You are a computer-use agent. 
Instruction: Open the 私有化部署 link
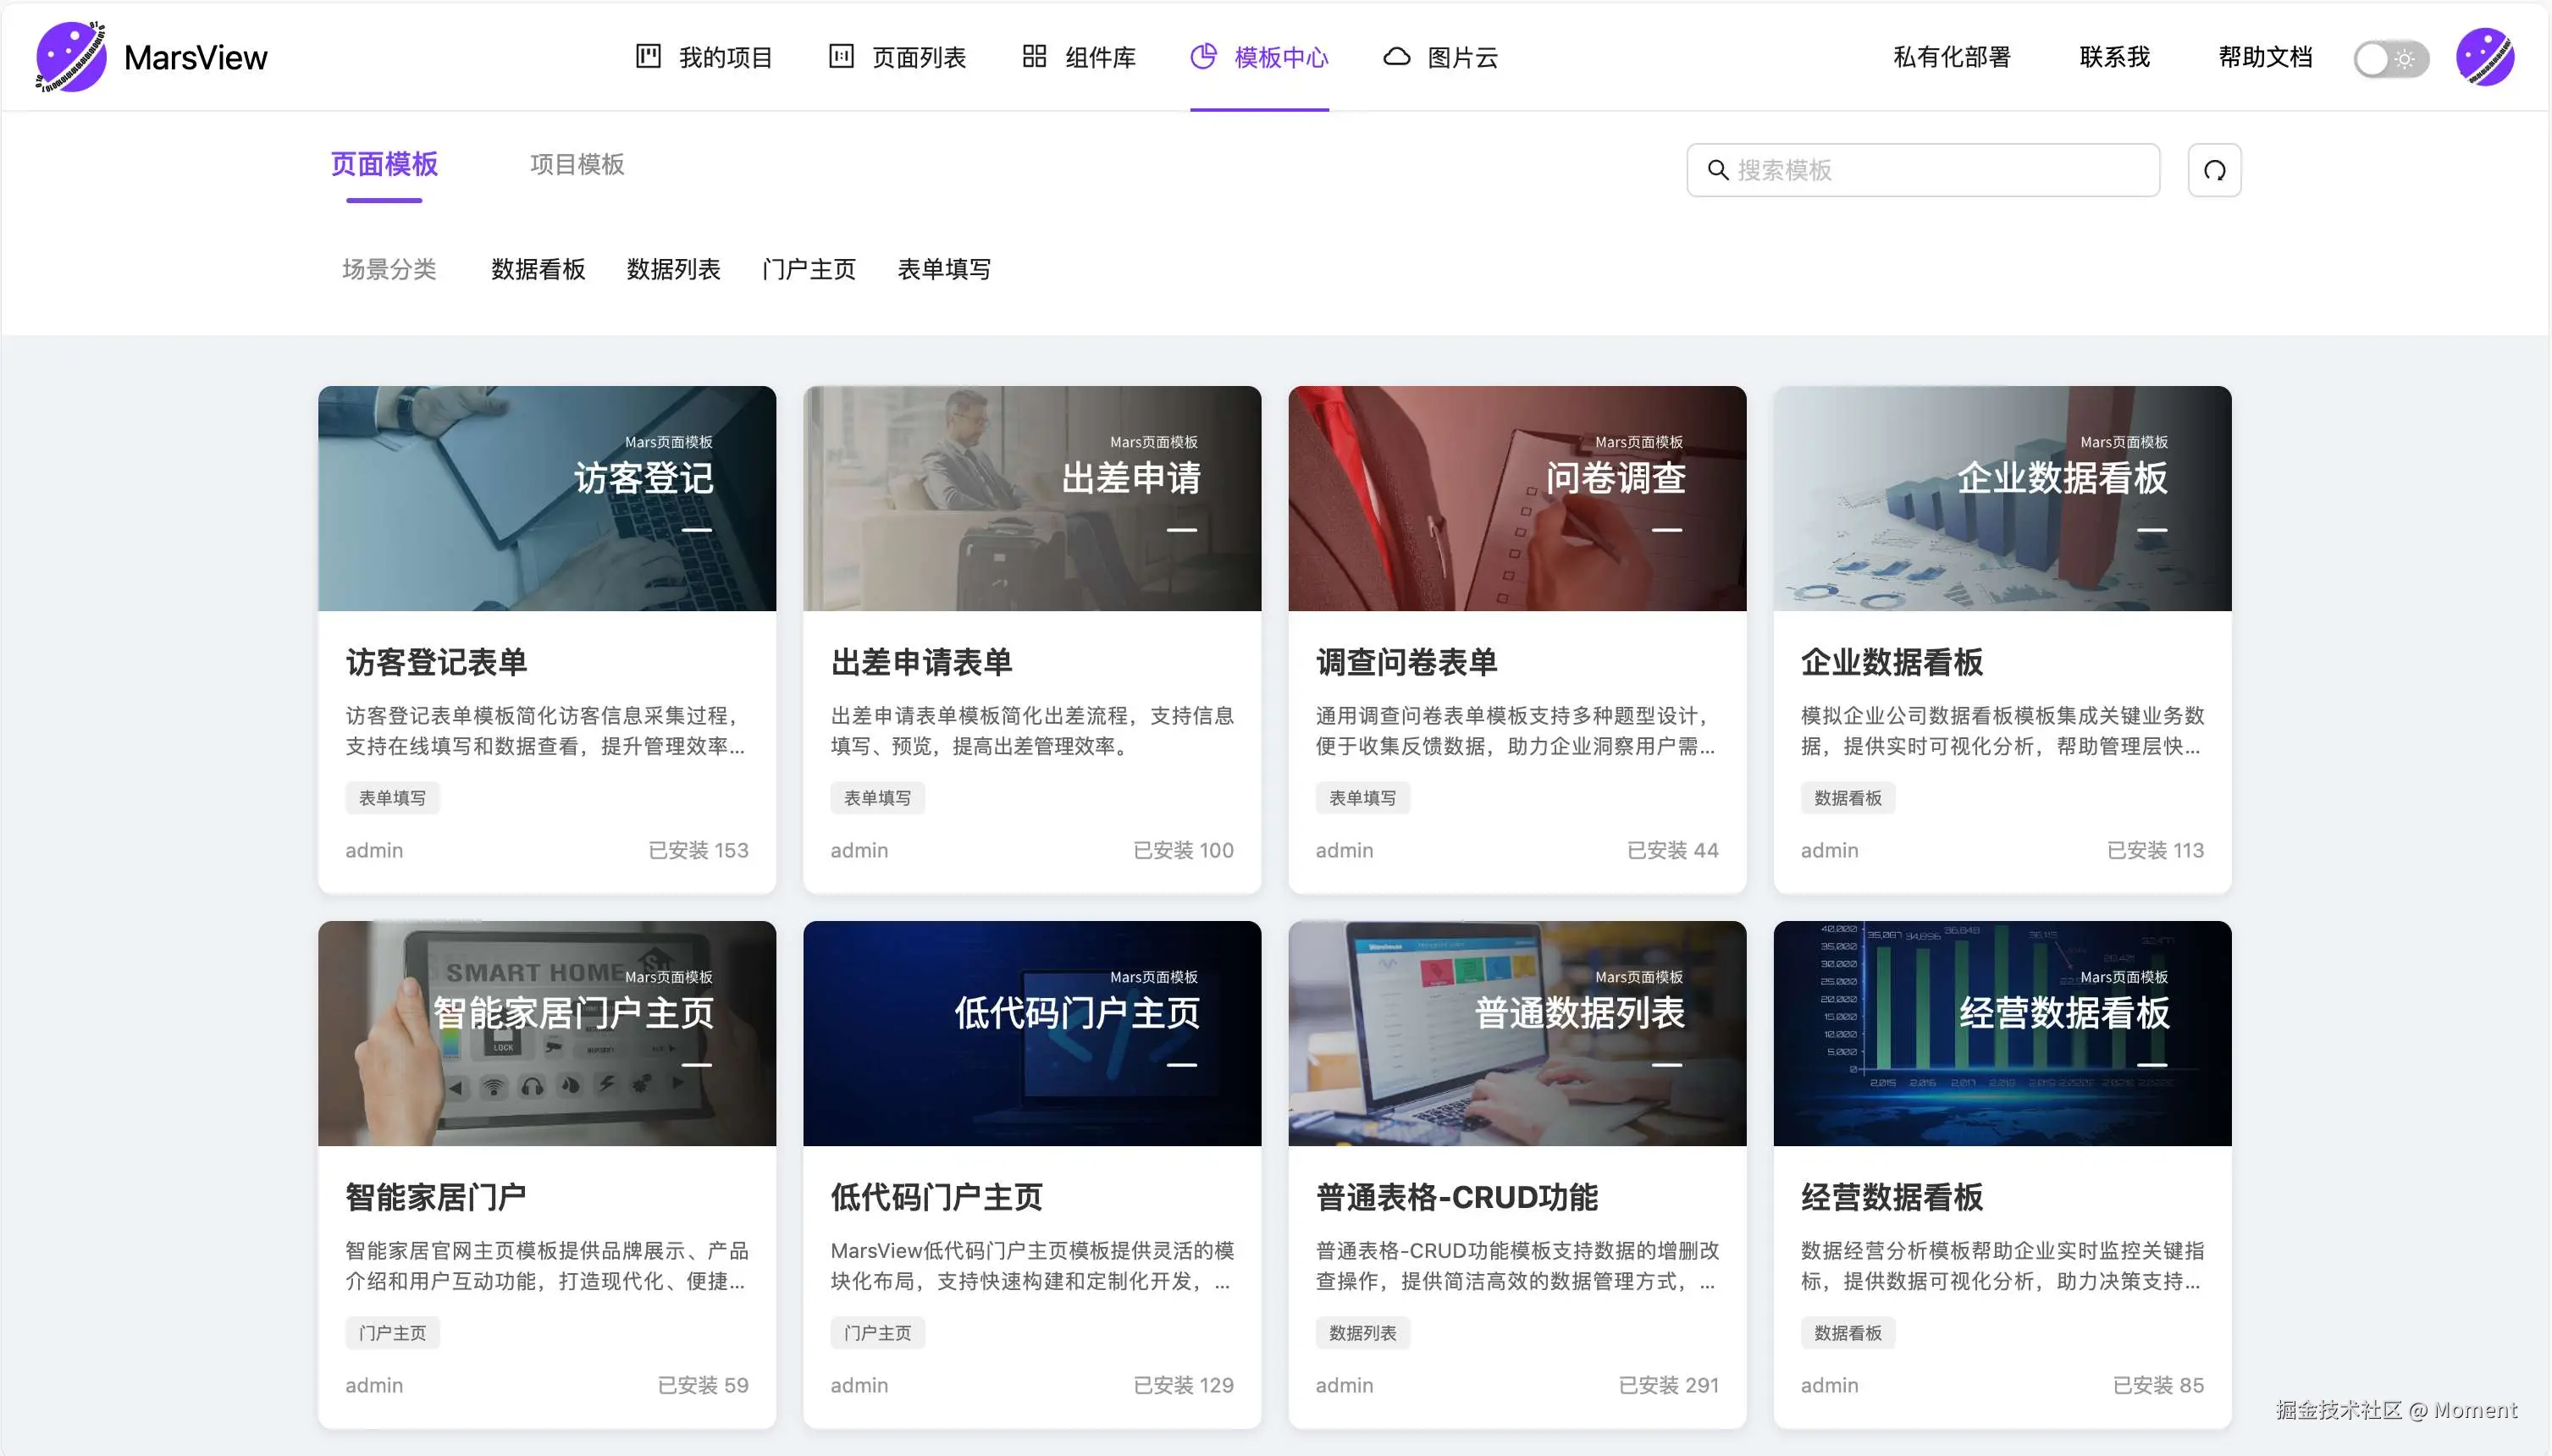pyautogui.click(x=1951, y=57)
